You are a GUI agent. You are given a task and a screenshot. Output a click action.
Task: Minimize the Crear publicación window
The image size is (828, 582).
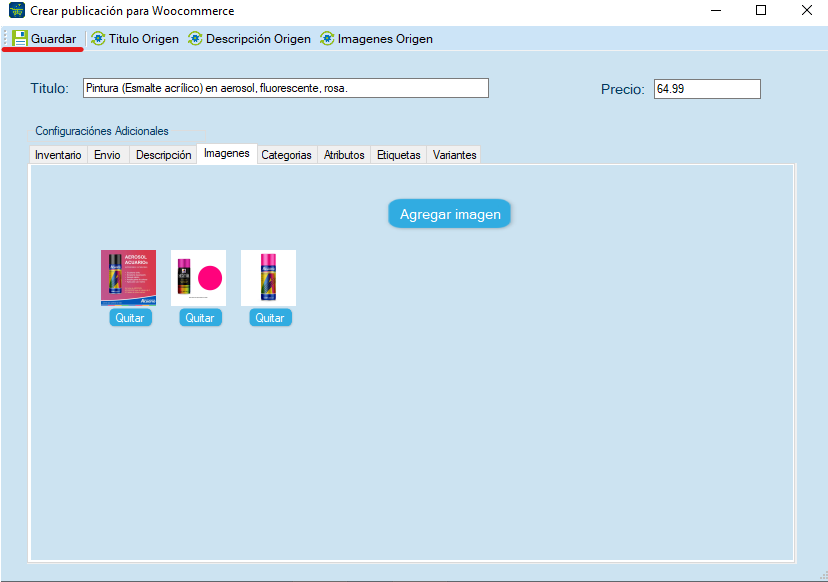tap(716, 10)
